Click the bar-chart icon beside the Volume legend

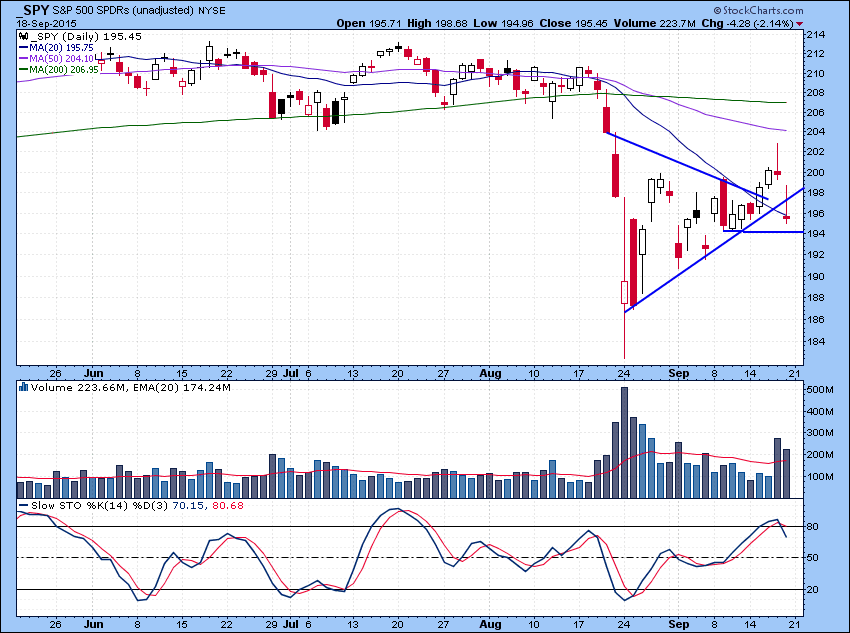coord(23,387)
